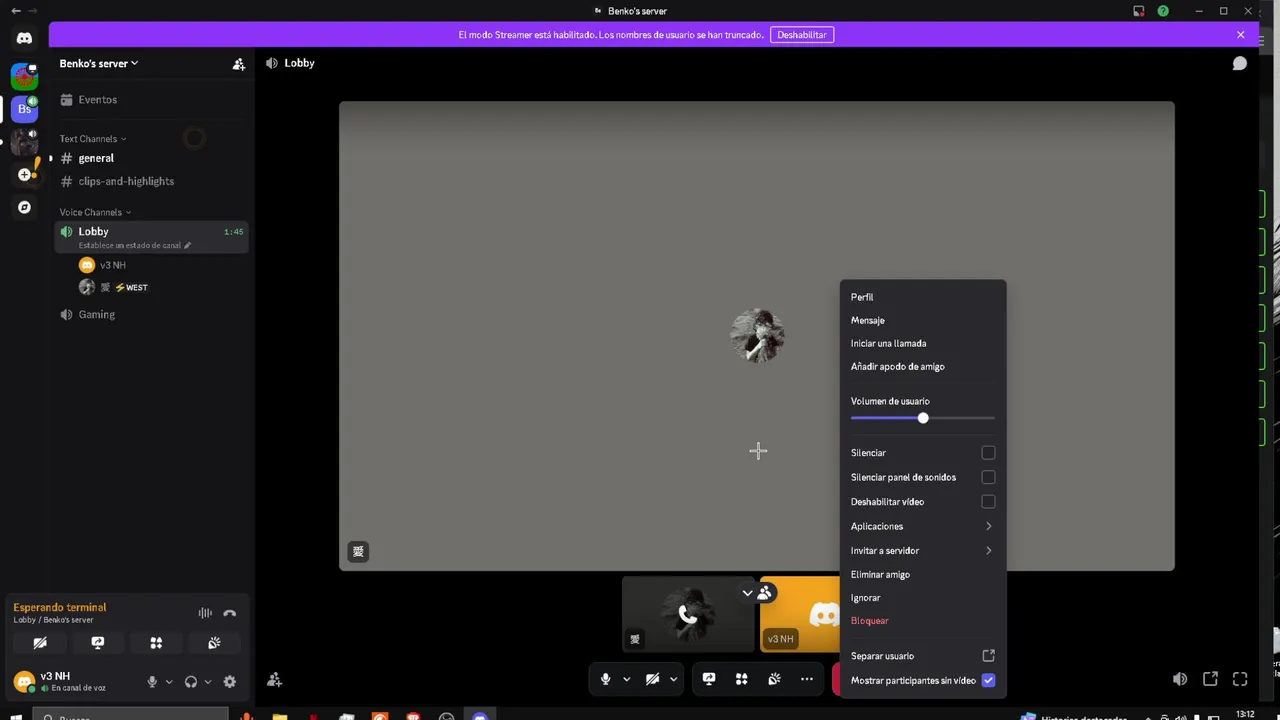Pop out the call window icon
The image size is (1280, 720).
point(1210,679)
